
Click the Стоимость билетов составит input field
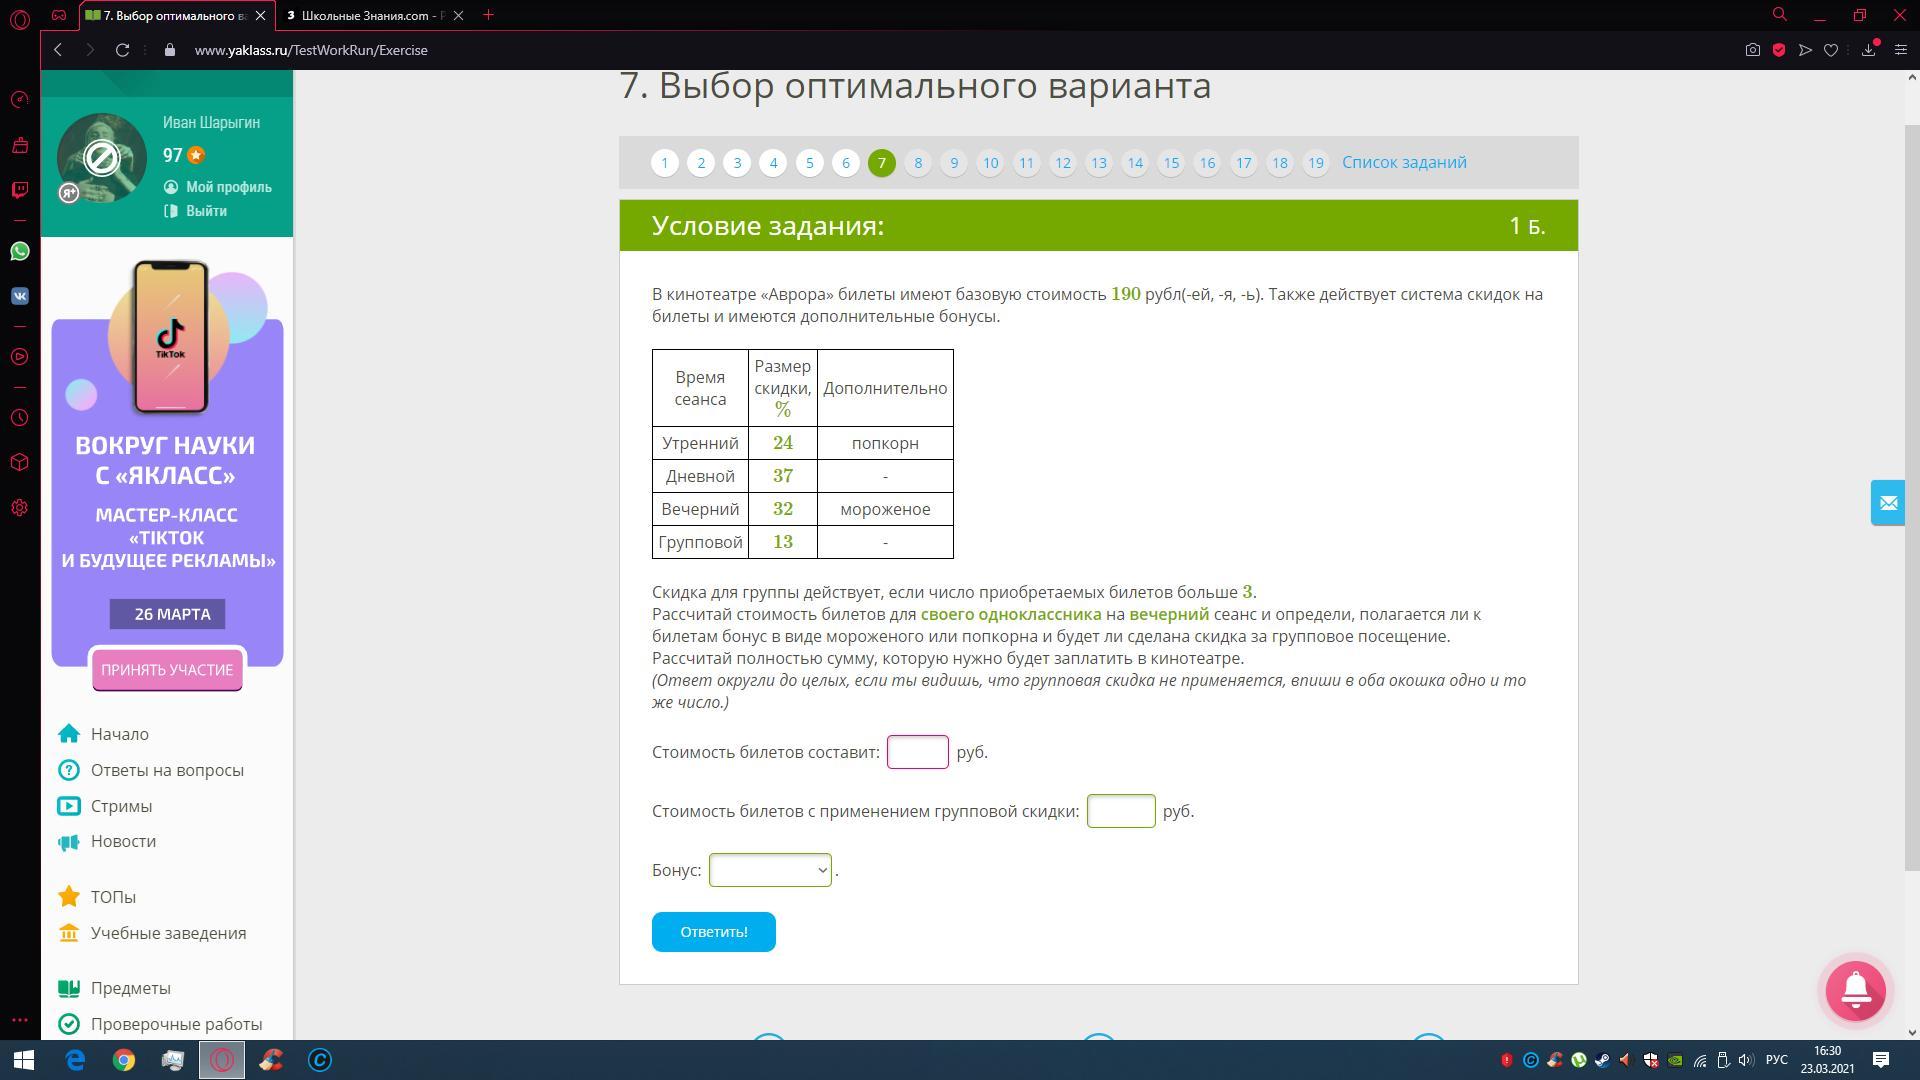point(917,752)
